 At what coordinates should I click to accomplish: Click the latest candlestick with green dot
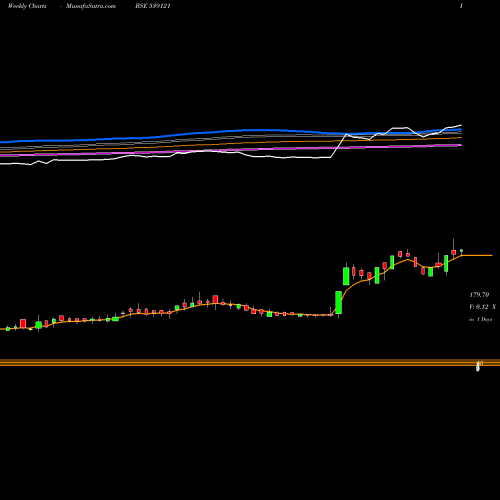pyautogui.click(x=461, y=252)
